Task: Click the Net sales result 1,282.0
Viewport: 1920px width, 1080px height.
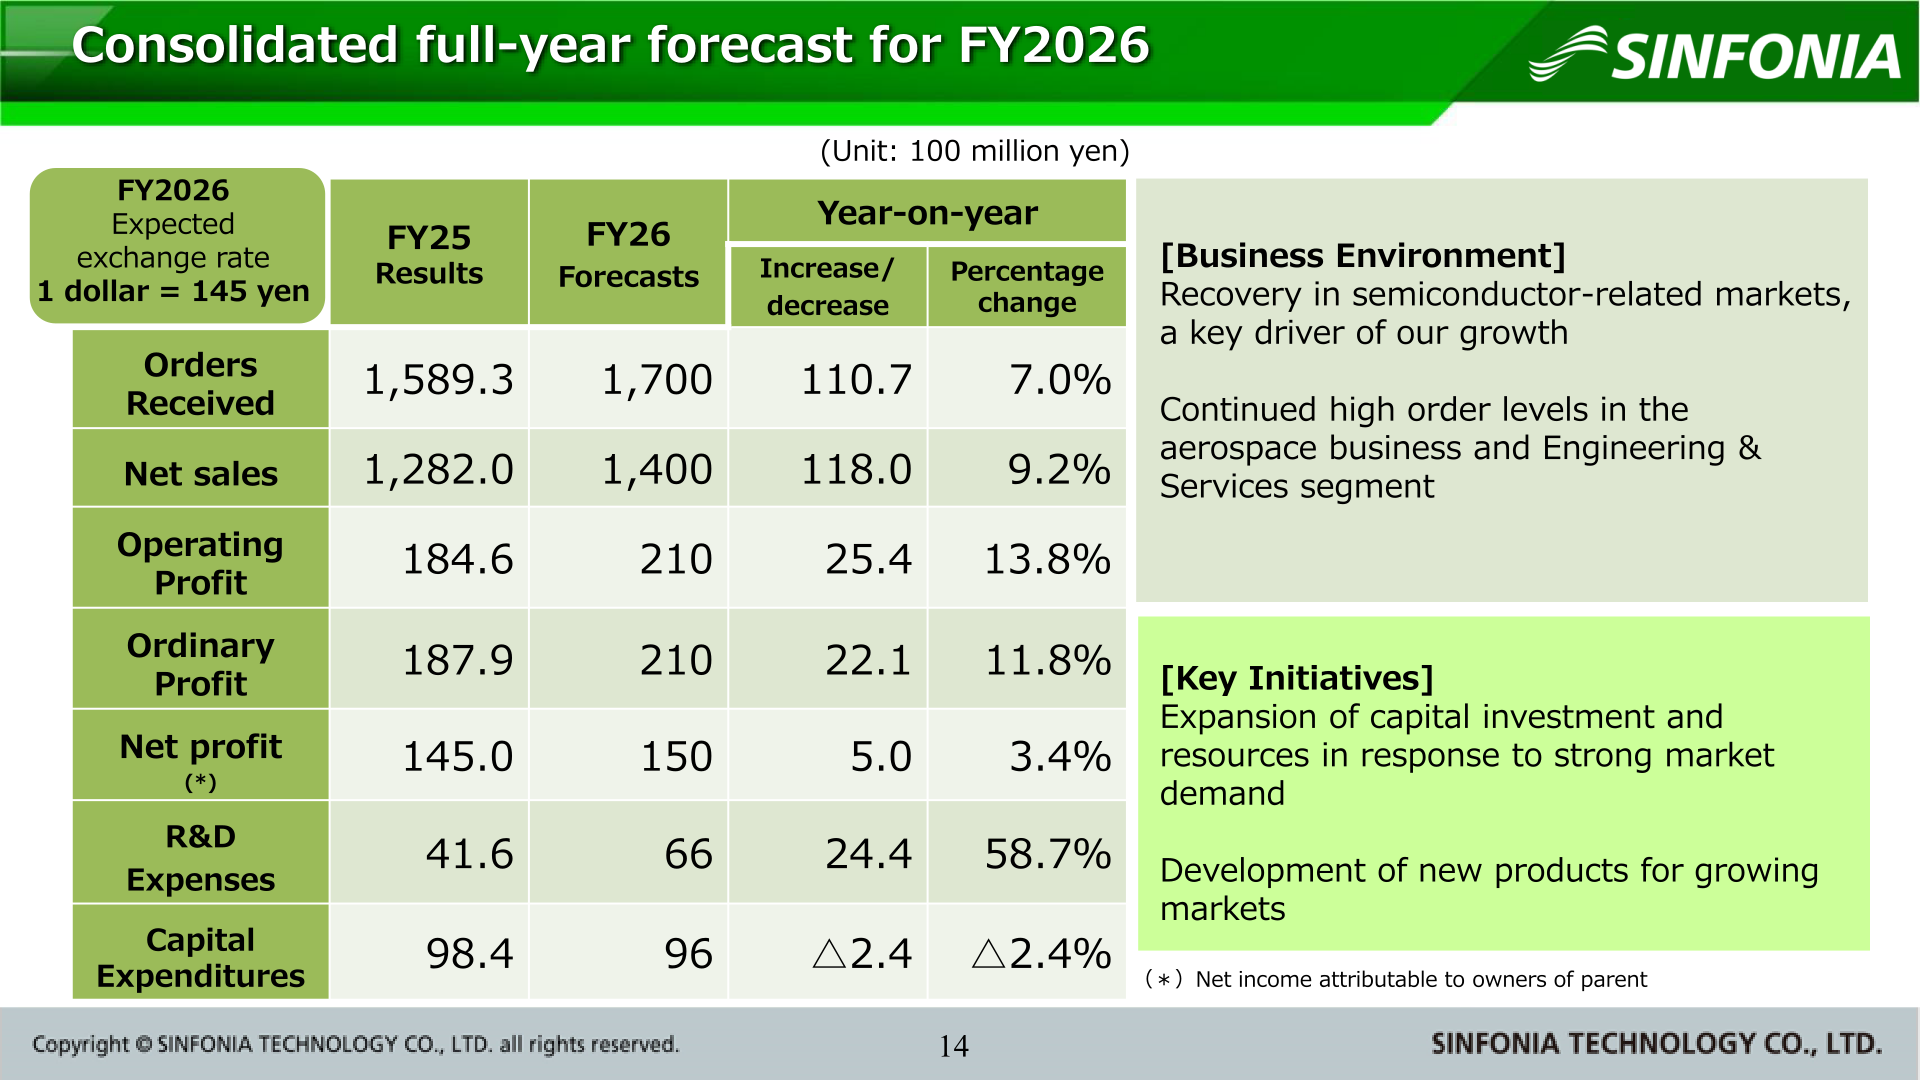Action: [438, 470]
